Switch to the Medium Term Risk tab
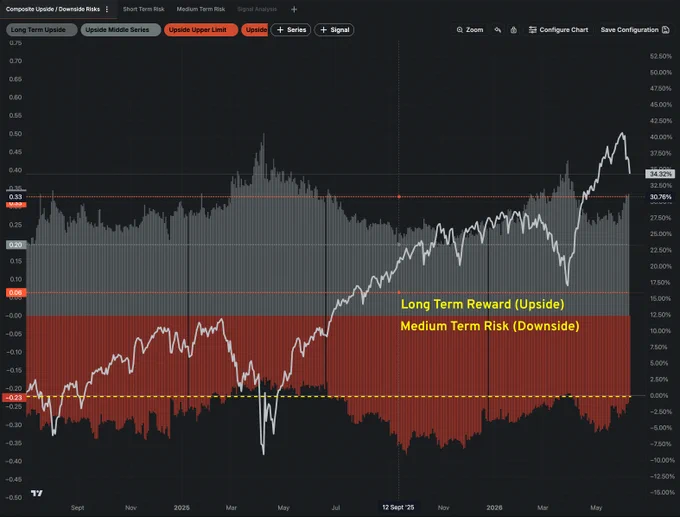This screenshot has width=680, height=517. (x=201, y=9)
